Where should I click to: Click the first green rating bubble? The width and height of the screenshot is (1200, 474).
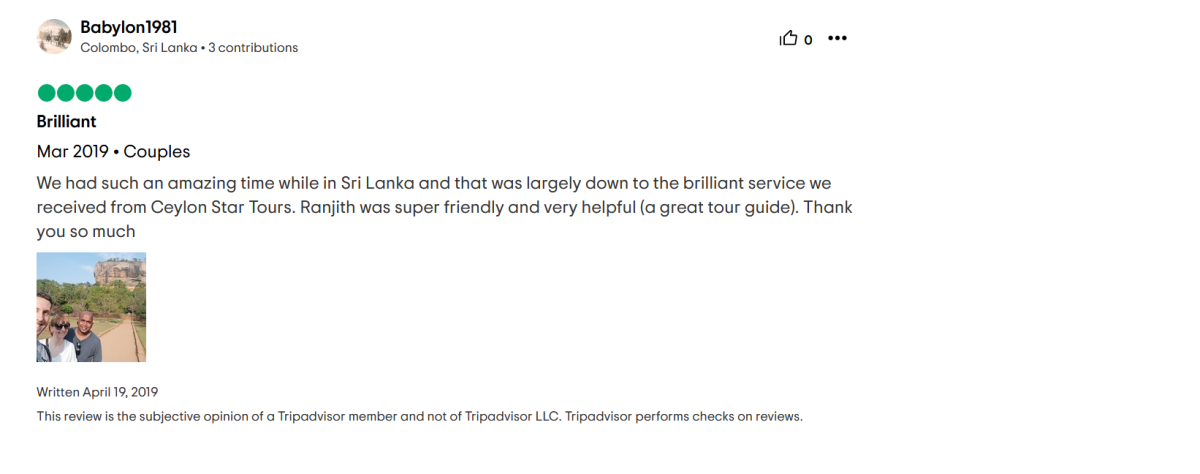point(46,93)
